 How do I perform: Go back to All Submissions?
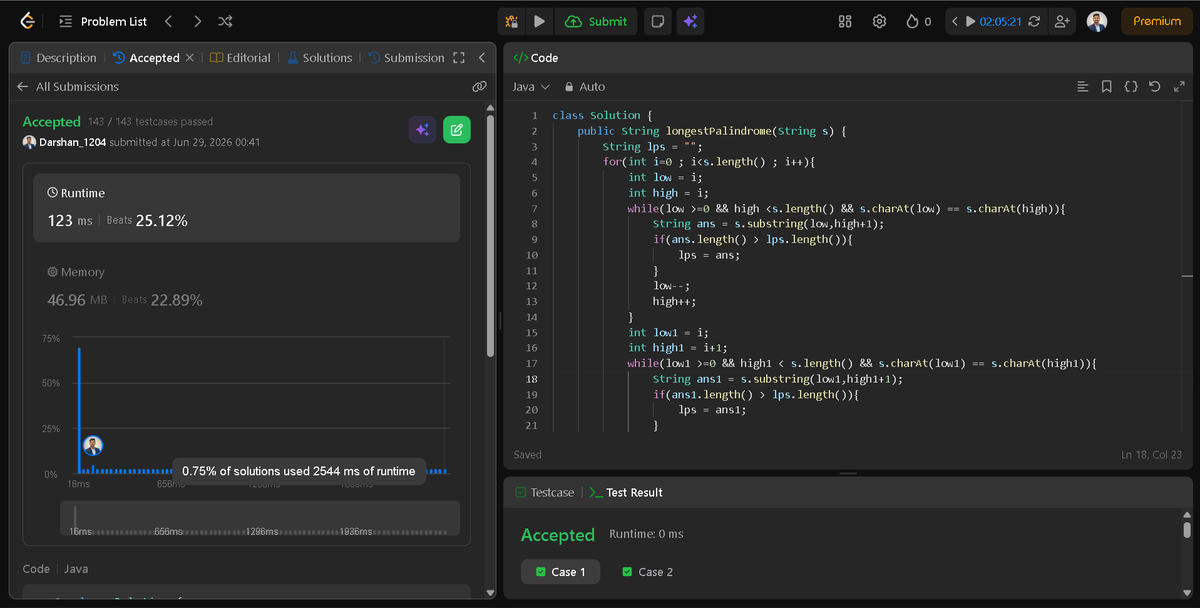coord(67,87)
